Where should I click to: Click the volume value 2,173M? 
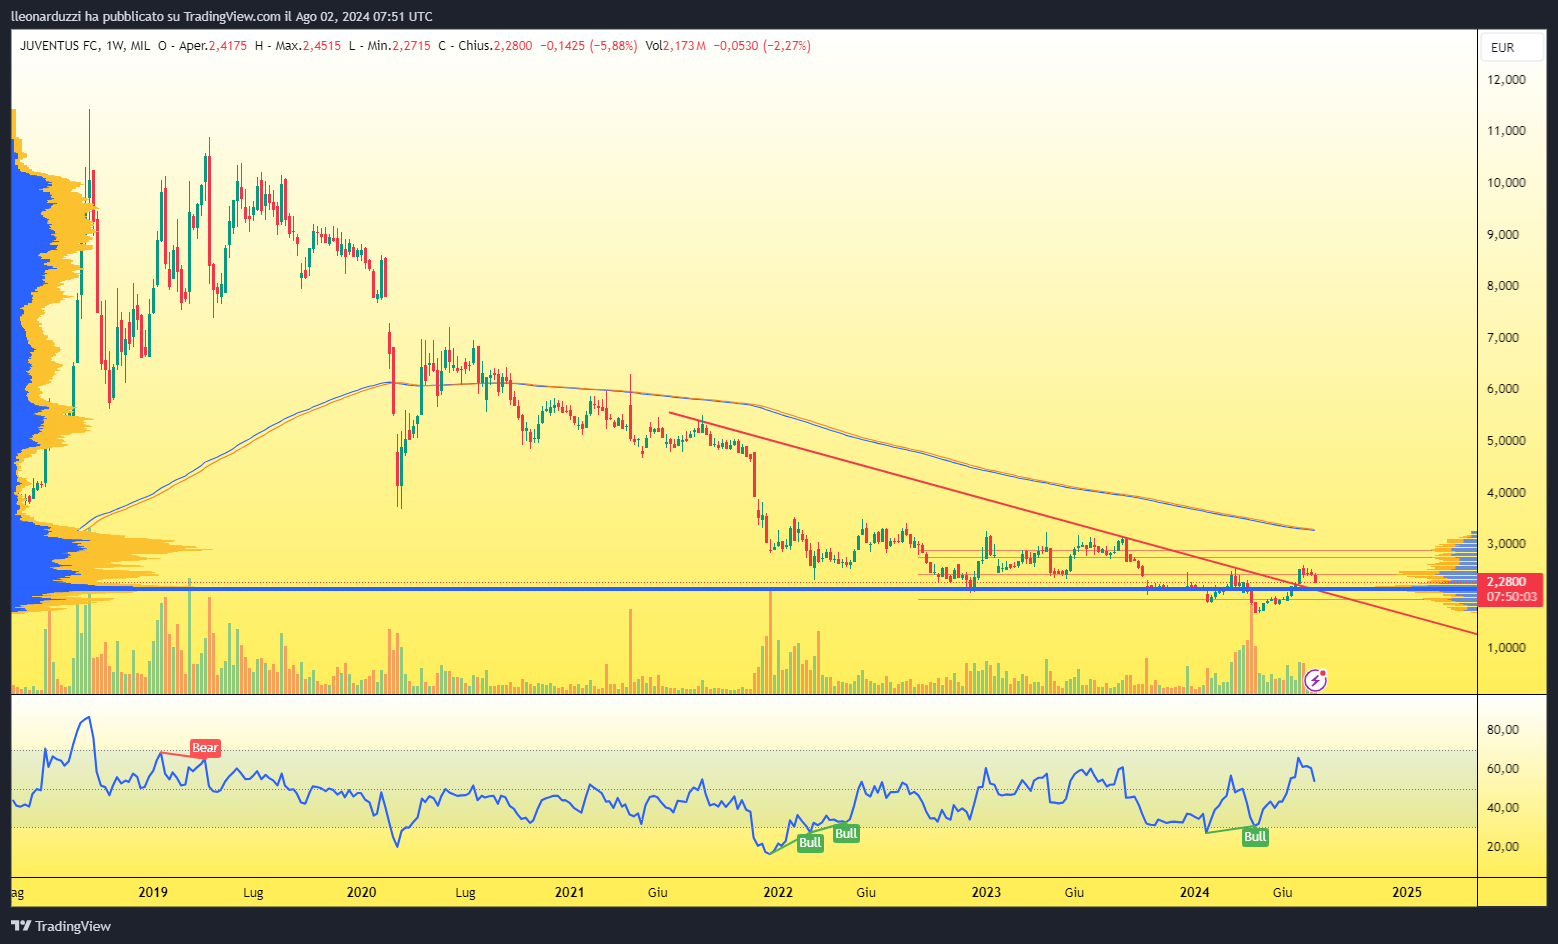pyautogui.click(x=686, y=46)
